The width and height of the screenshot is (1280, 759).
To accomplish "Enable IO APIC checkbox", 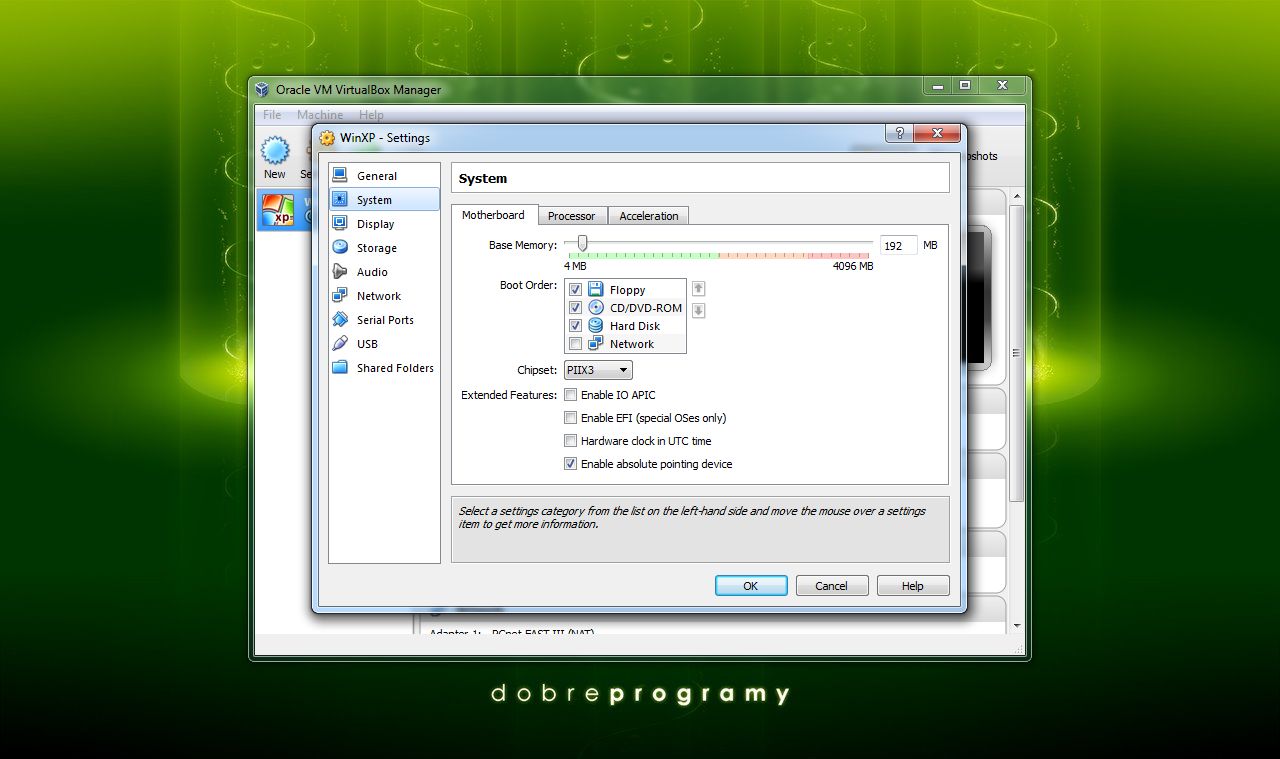I will tap(570, 395).
